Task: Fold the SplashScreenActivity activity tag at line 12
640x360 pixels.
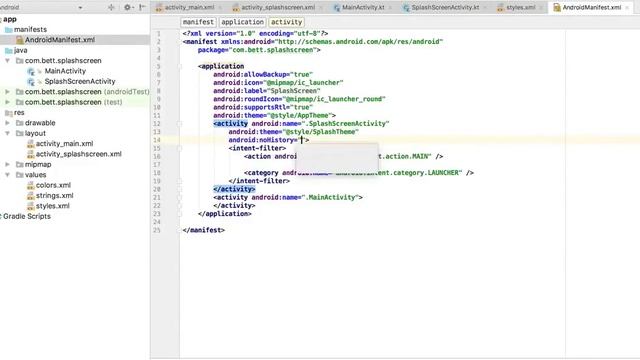Action: pyautogui.click(x=180, y=124)
